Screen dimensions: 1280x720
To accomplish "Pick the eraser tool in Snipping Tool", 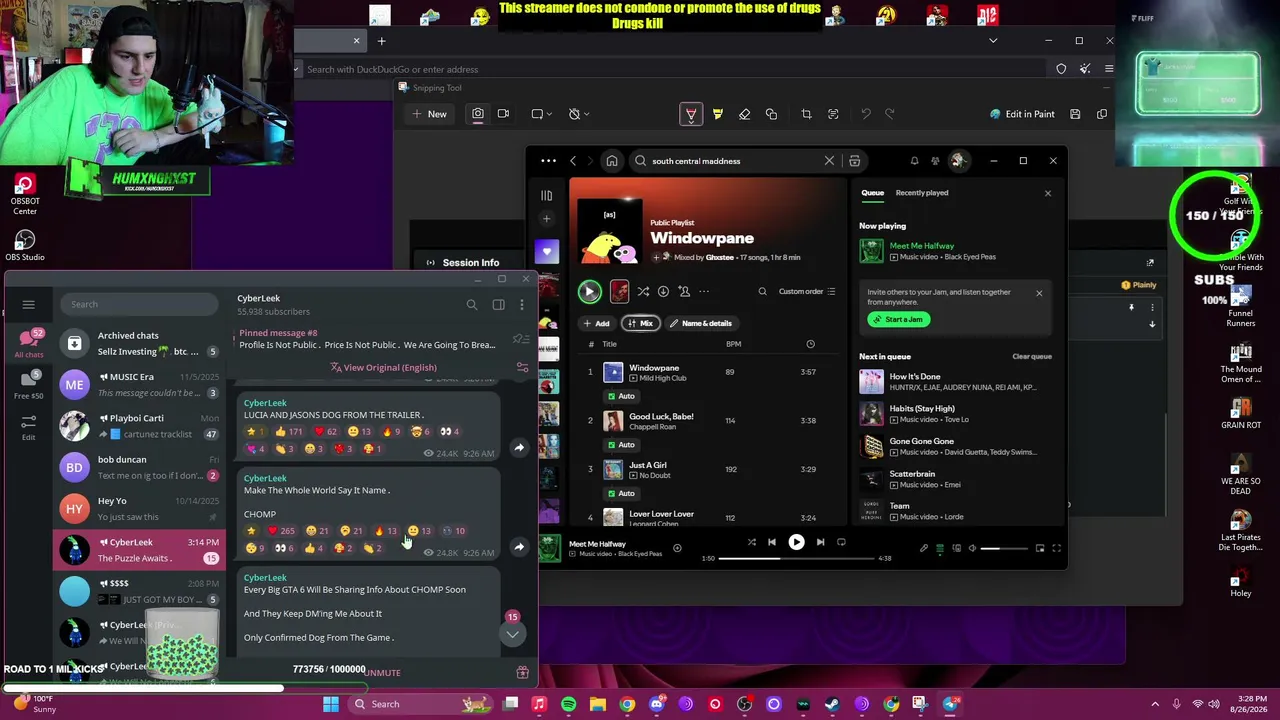I will tap(744, 114).
